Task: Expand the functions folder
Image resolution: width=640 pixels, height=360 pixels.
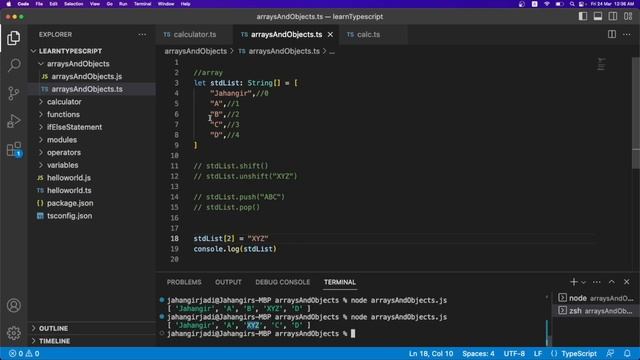Action: click(x=91, y=114)
